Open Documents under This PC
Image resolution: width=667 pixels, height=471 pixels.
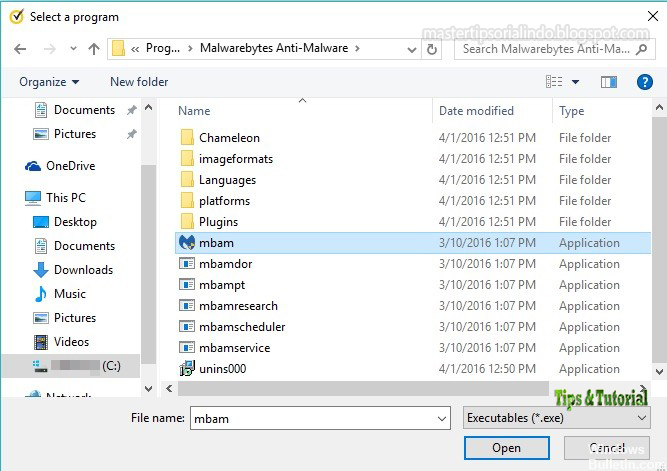click(74, 245)
